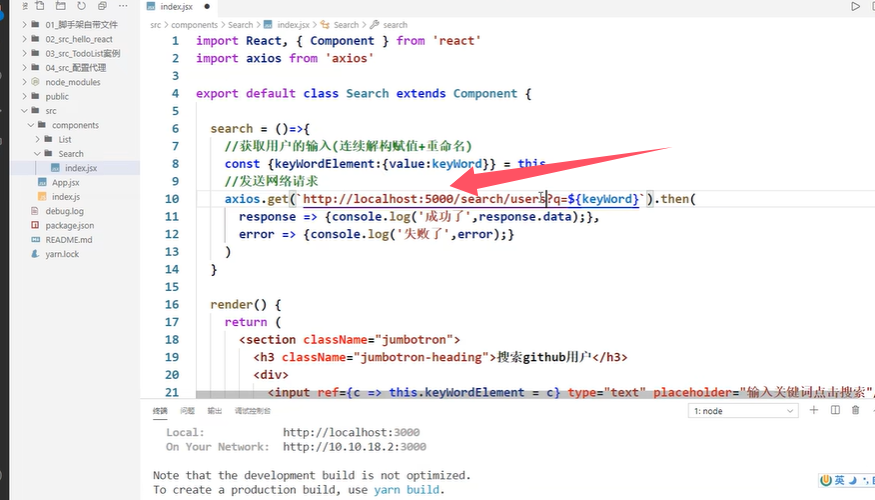Open index.js in the explorer
875x500 pixels.
click(66, 196)
